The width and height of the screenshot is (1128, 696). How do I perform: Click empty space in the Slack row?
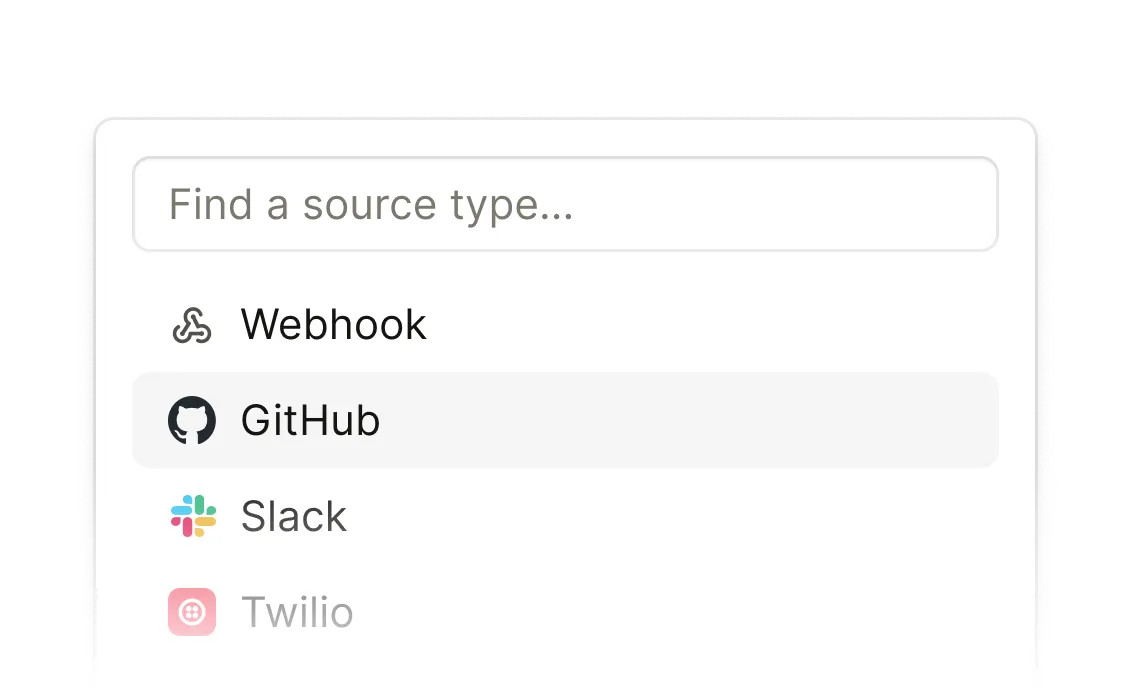(669, 516)
